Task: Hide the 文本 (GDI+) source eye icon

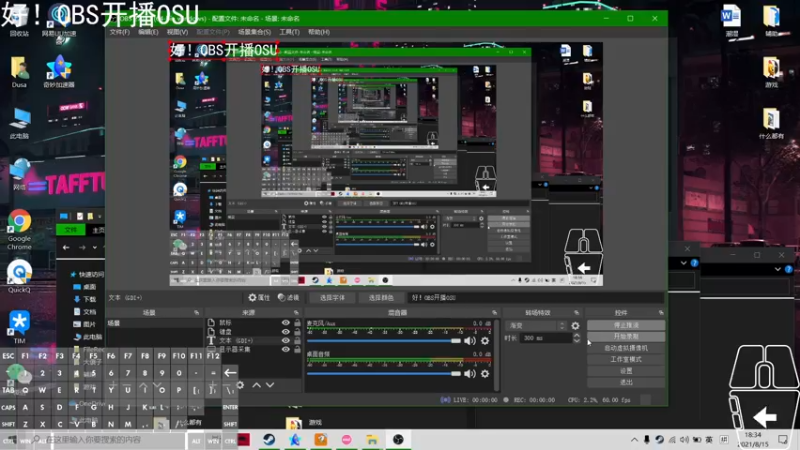Action: click(x=285, y=340)
